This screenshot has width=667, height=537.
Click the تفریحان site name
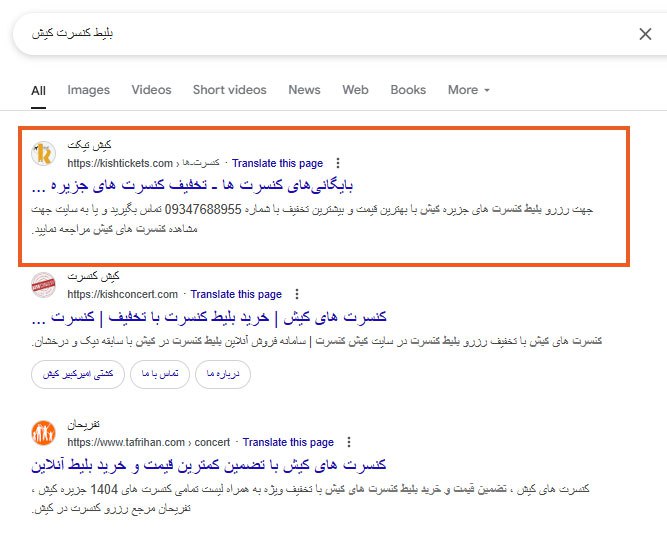pos(83,424)
